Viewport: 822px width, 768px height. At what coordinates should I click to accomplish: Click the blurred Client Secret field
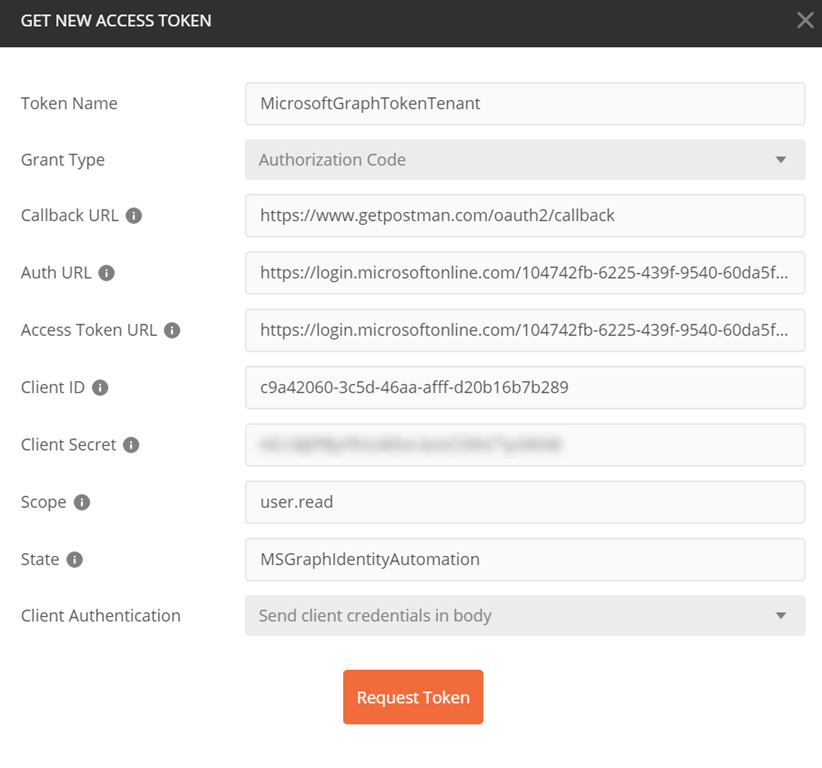coord(525,445)
